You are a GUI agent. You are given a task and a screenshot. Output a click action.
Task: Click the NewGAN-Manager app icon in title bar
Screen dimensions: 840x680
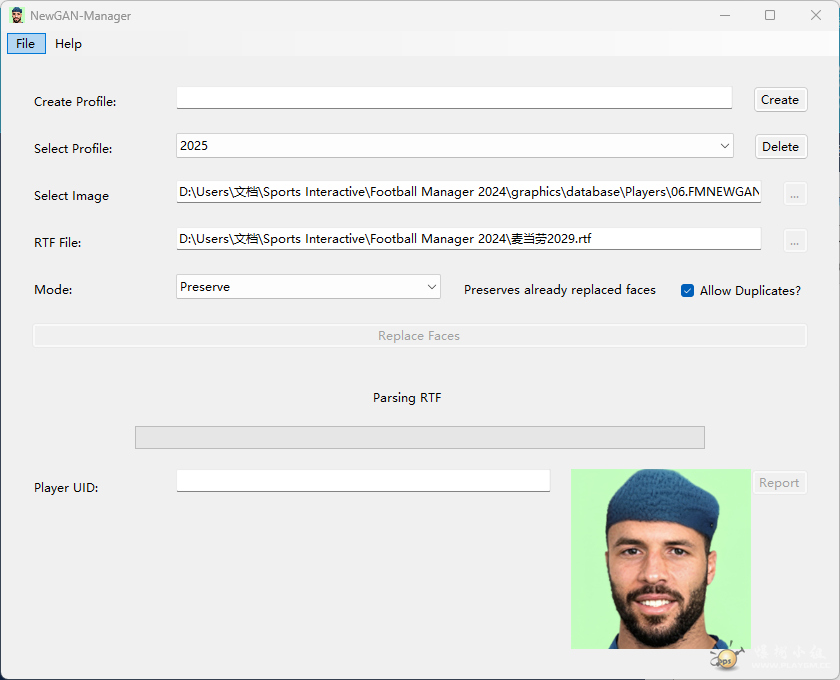[x=17, y=16]
